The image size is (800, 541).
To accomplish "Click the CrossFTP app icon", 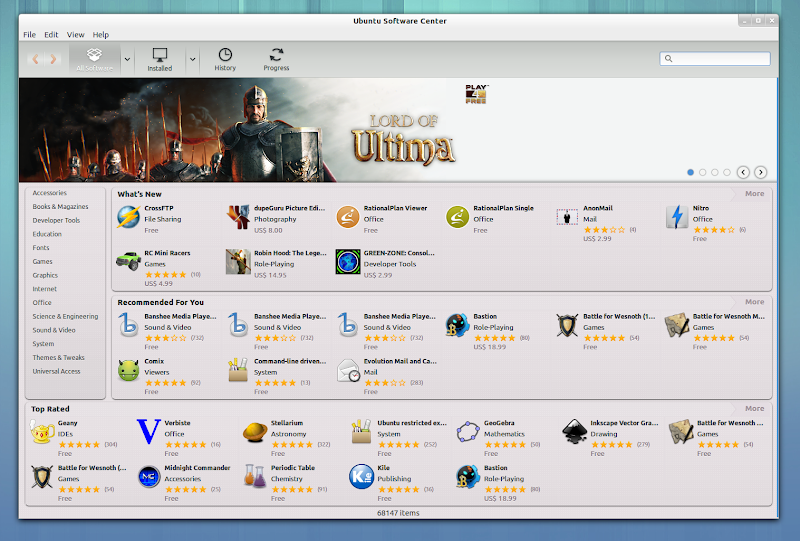I will pyautogui.click(x=128, y=216).
